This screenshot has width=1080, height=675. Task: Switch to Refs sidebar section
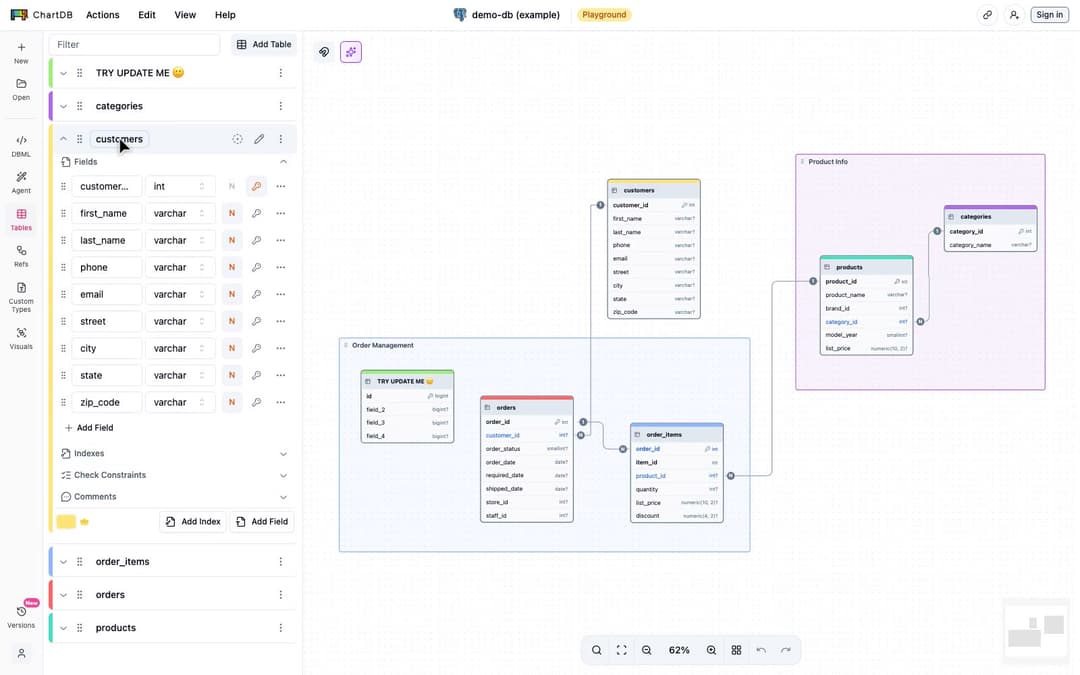(21, 256)
